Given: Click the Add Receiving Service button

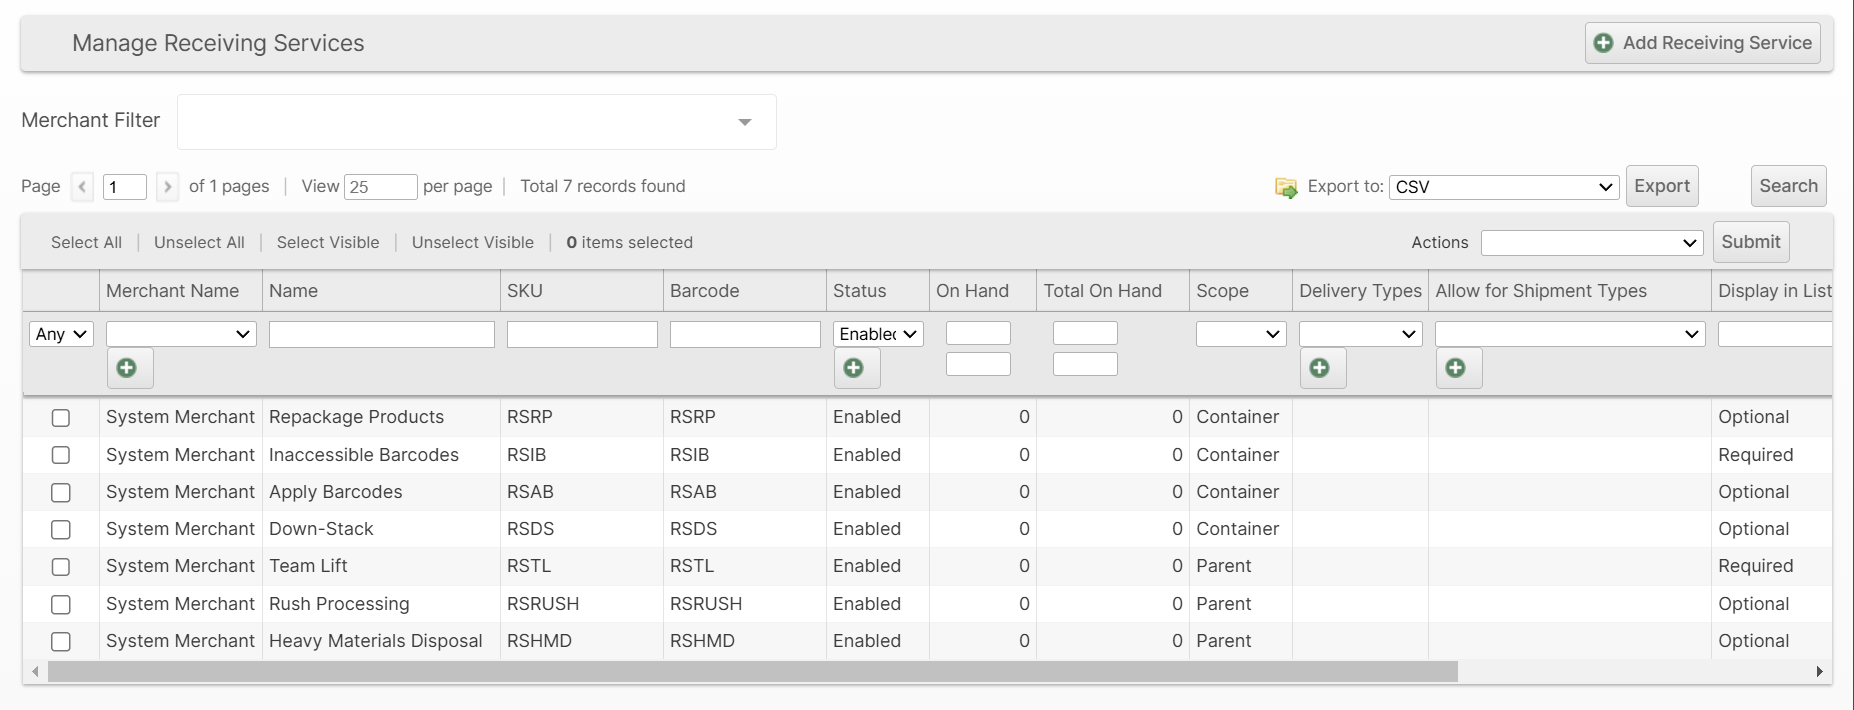Looking at the screenshot, I should pos(1702,43).
